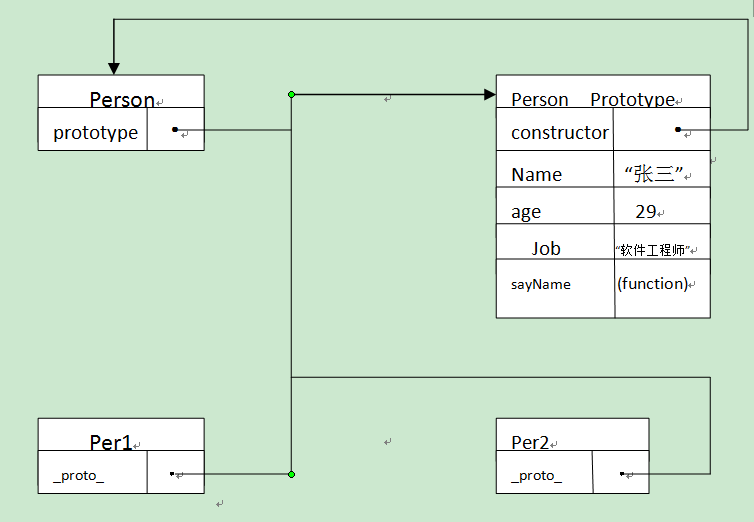Select the Person Prototype header text
Image resolution: width=754 pixels, height=522 pixels.
pos(593,99)
